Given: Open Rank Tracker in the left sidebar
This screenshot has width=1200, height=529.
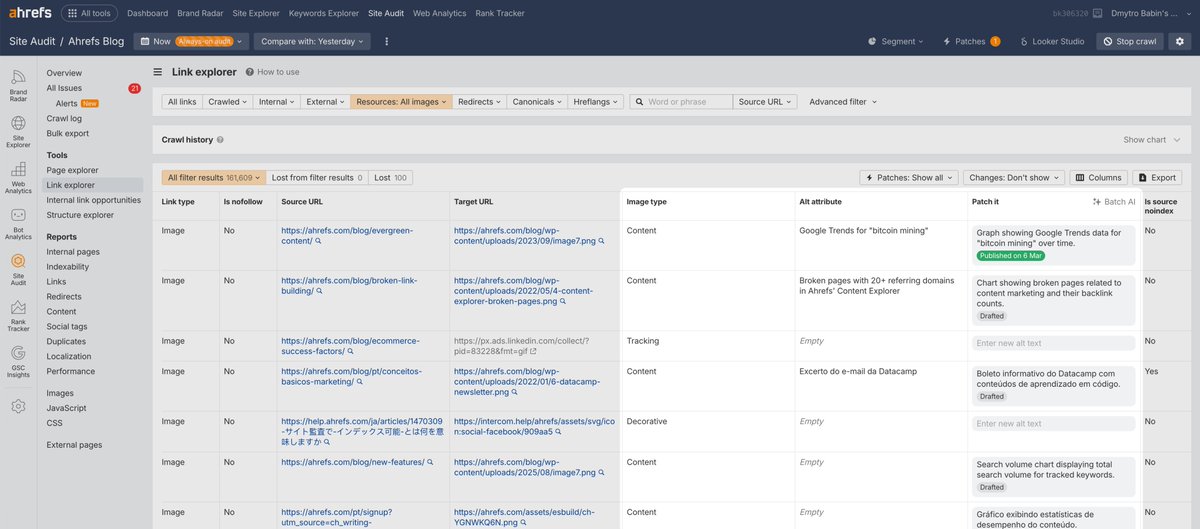Looking at the screenshot, I should pyautogui.click(x=18, y=316).
